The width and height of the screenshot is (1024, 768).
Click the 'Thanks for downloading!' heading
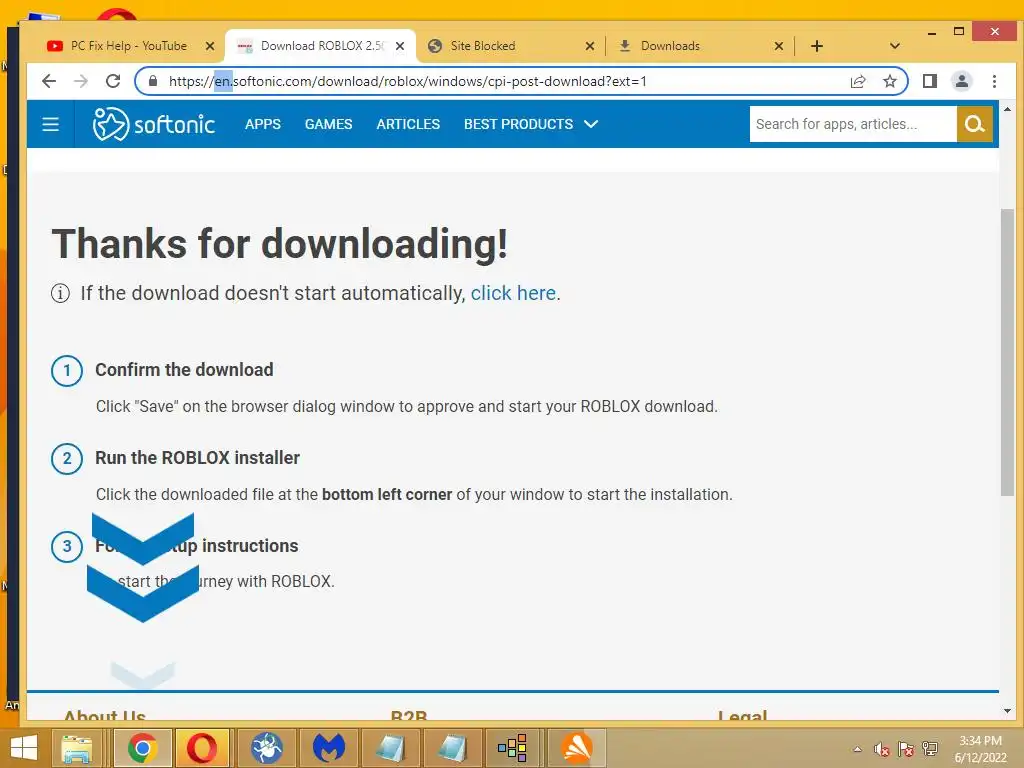280,244
